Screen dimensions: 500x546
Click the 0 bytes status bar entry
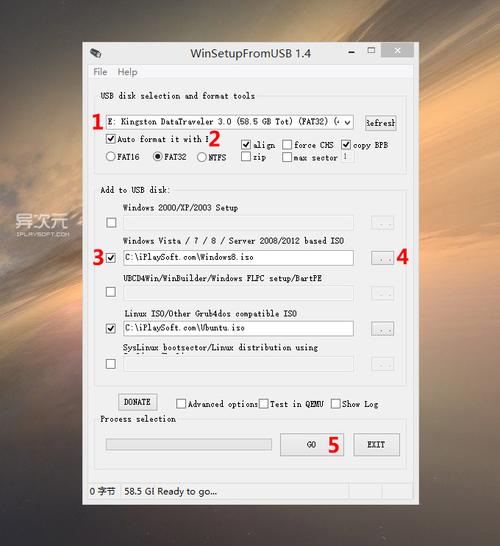pos(102,492)
